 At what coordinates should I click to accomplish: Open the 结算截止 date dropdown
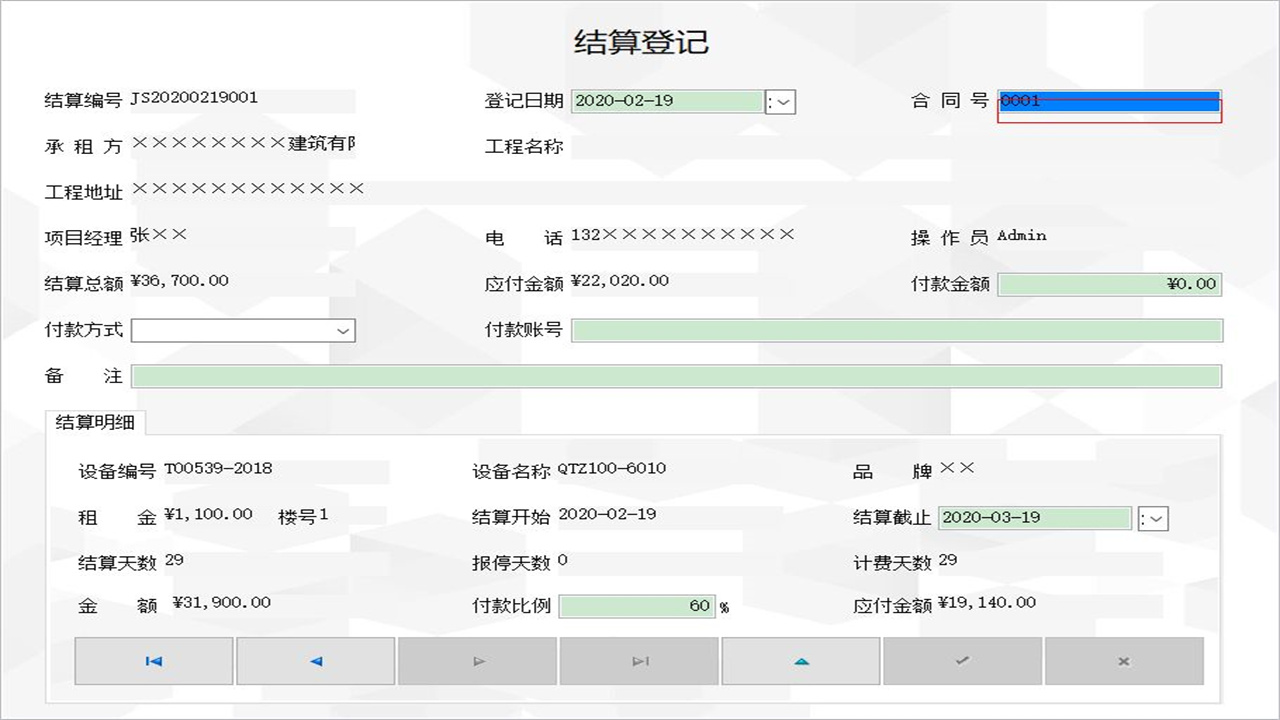(1151, 518)
